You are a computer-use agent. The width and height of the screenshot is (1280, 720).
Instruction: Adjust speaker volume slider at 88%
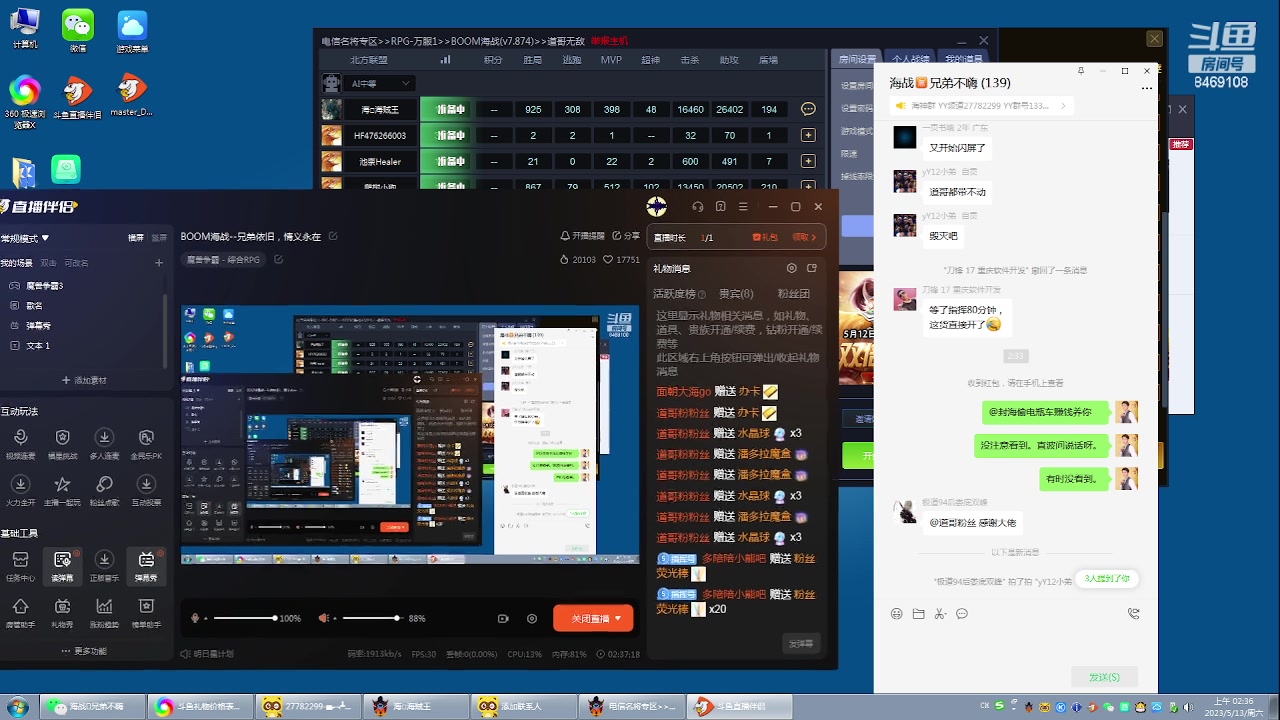click(372, 618)
